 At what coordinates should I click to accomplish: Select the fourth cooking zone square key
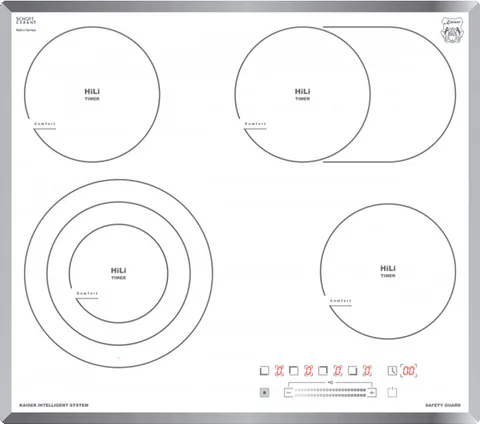(352, 370)
